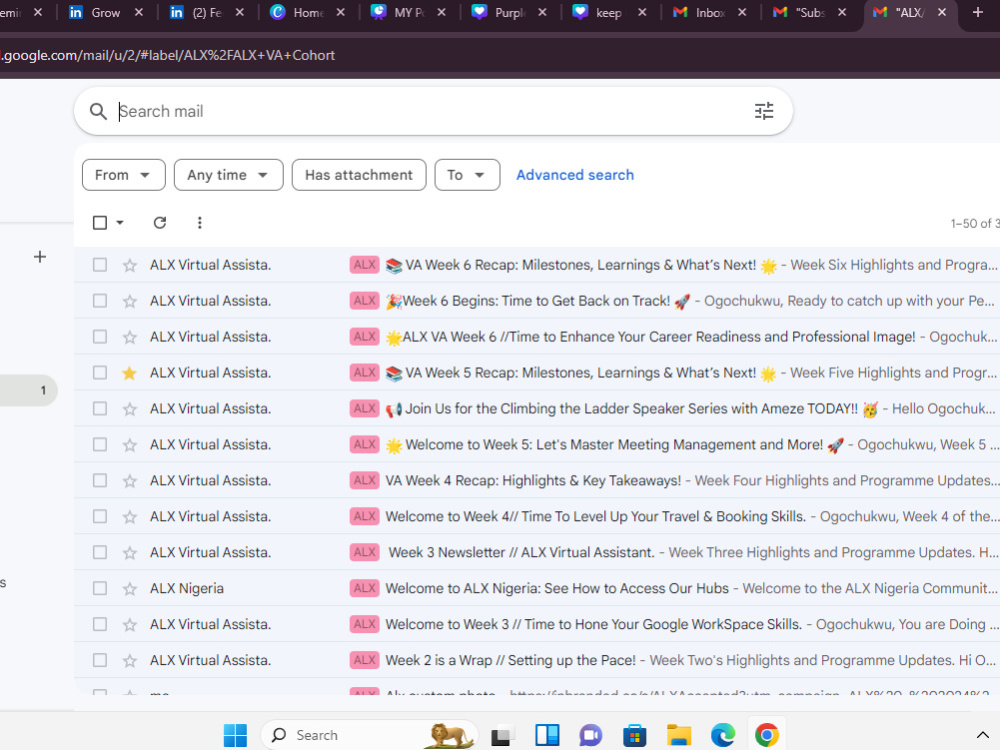The width and height of the screenshot is (1000, 750).
Task: Refresh the mail list
Action: click(x=160, y=223)
